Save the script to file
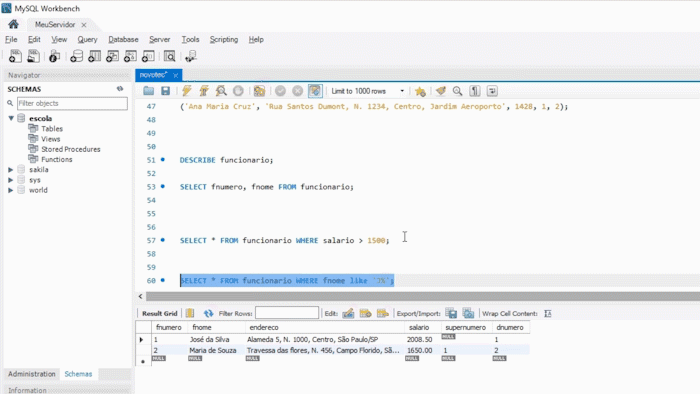Viewport: 700px width, 394px height. click(166, 91)
